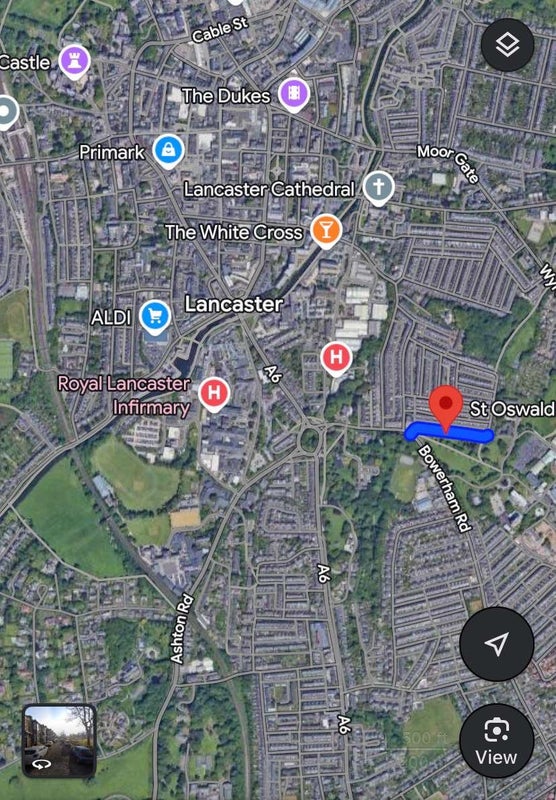556x800 pixels.
Task: Tap the navigation arrow location button
Action: [x=496, y=644]
